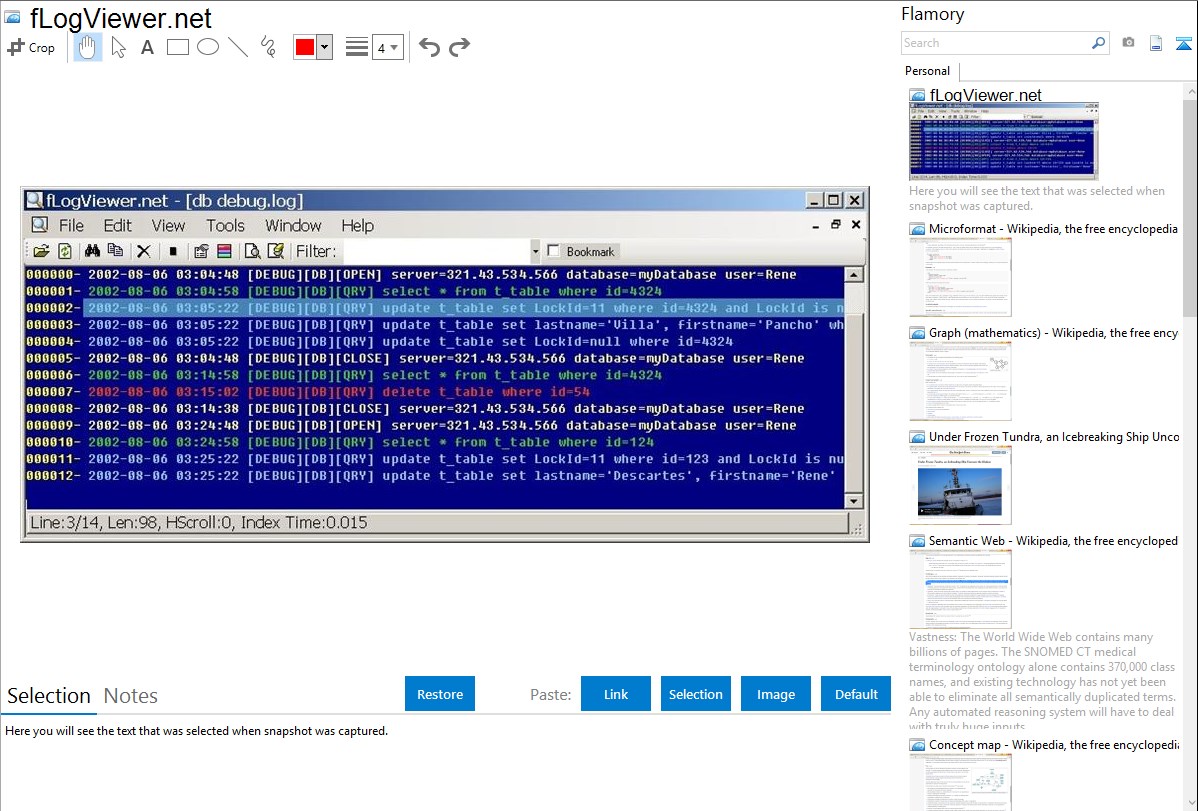This screenshot has height=811, width=1198.
Task: Click the colored stripes highlighting icon in fLogViewer
Action: click(225, 251)
